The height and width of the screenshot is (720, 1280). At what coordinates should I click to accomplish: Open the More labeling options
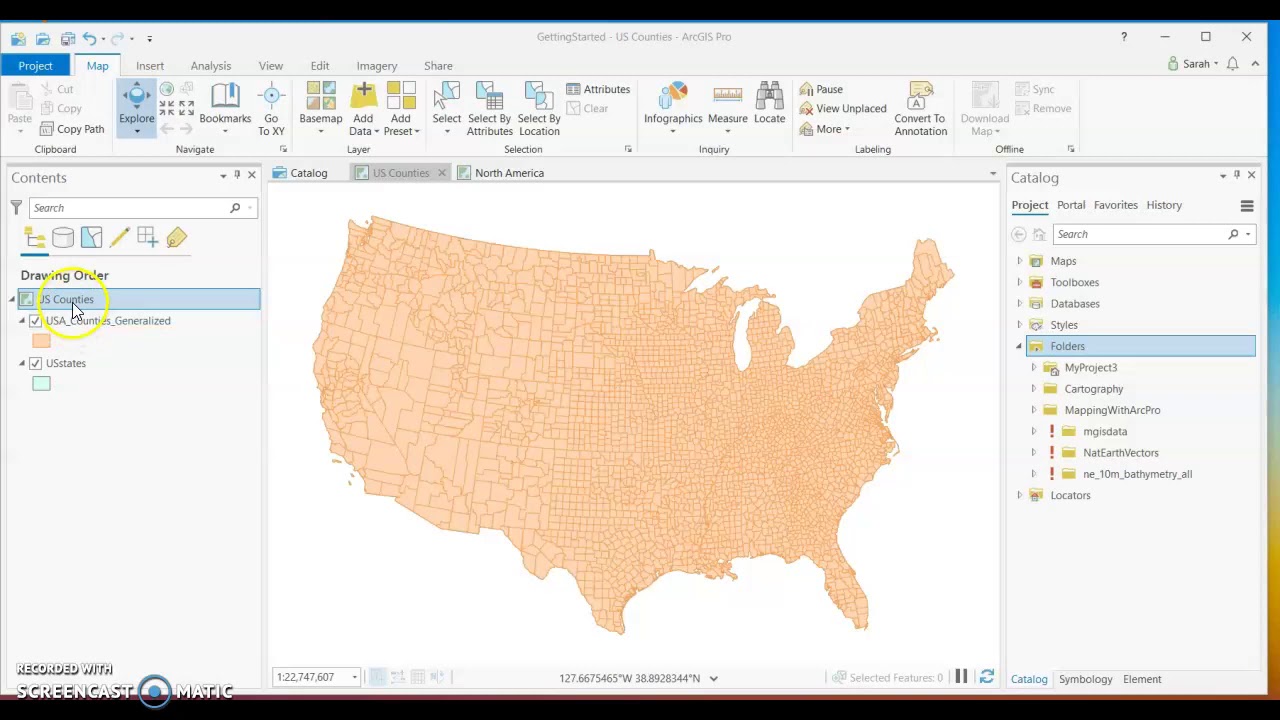click(824, 129)
